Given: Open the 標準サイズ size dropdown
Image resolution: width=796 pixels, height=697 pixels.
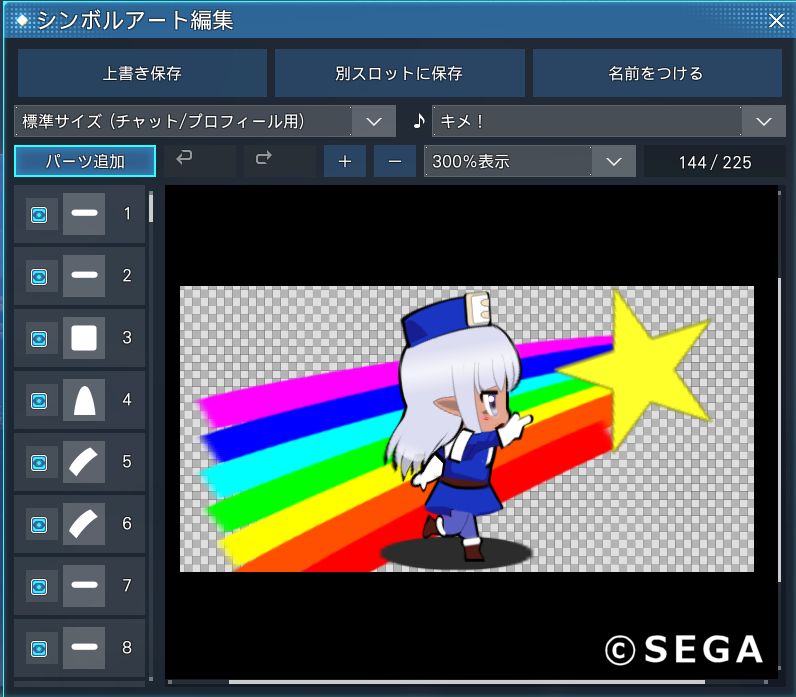Looking at the screenshot, I should (x=205, y=121).
